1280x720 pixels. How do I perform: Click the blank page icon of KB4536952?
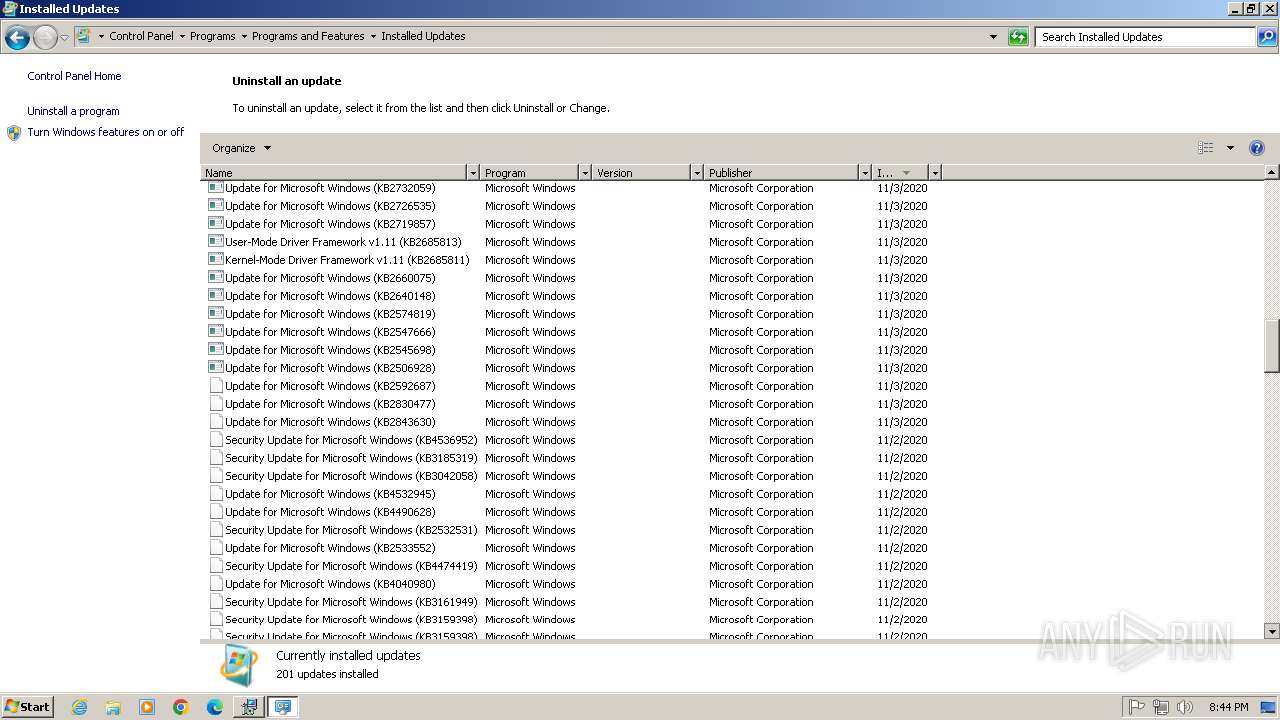tap(216, 440)
